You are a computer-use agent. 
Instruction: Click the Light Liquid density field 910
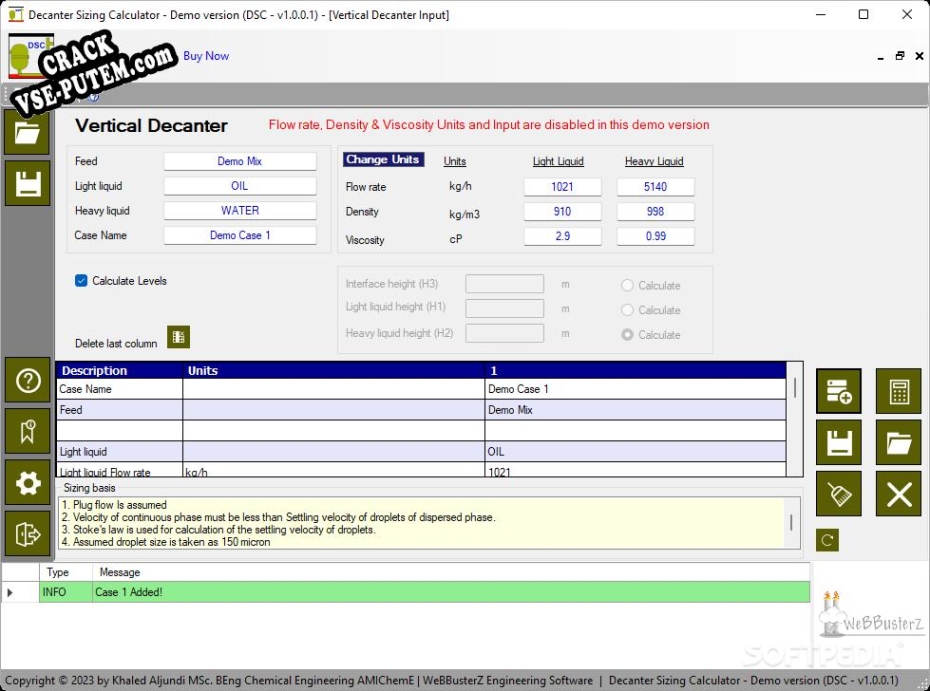click(562, 212)
